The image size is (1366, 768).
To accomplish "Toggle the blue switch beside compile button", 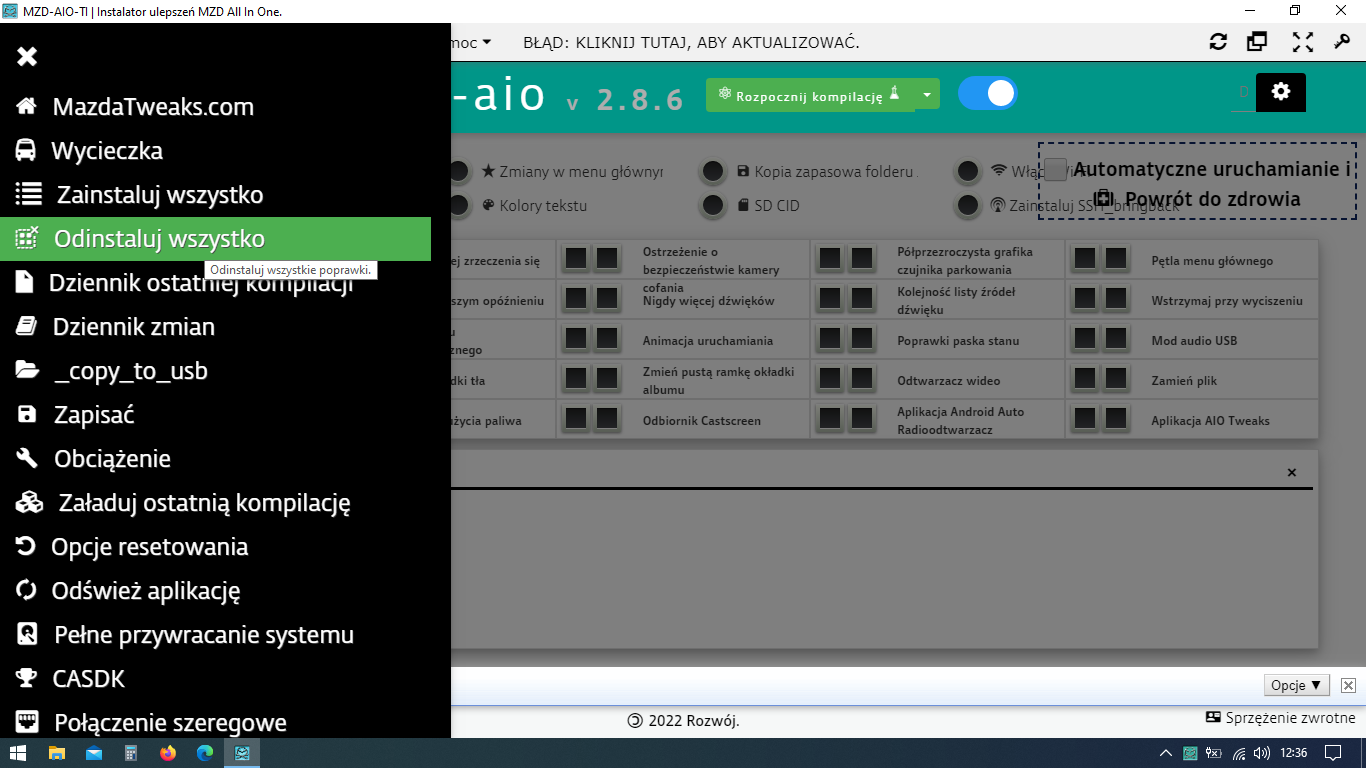I will 987,93.
